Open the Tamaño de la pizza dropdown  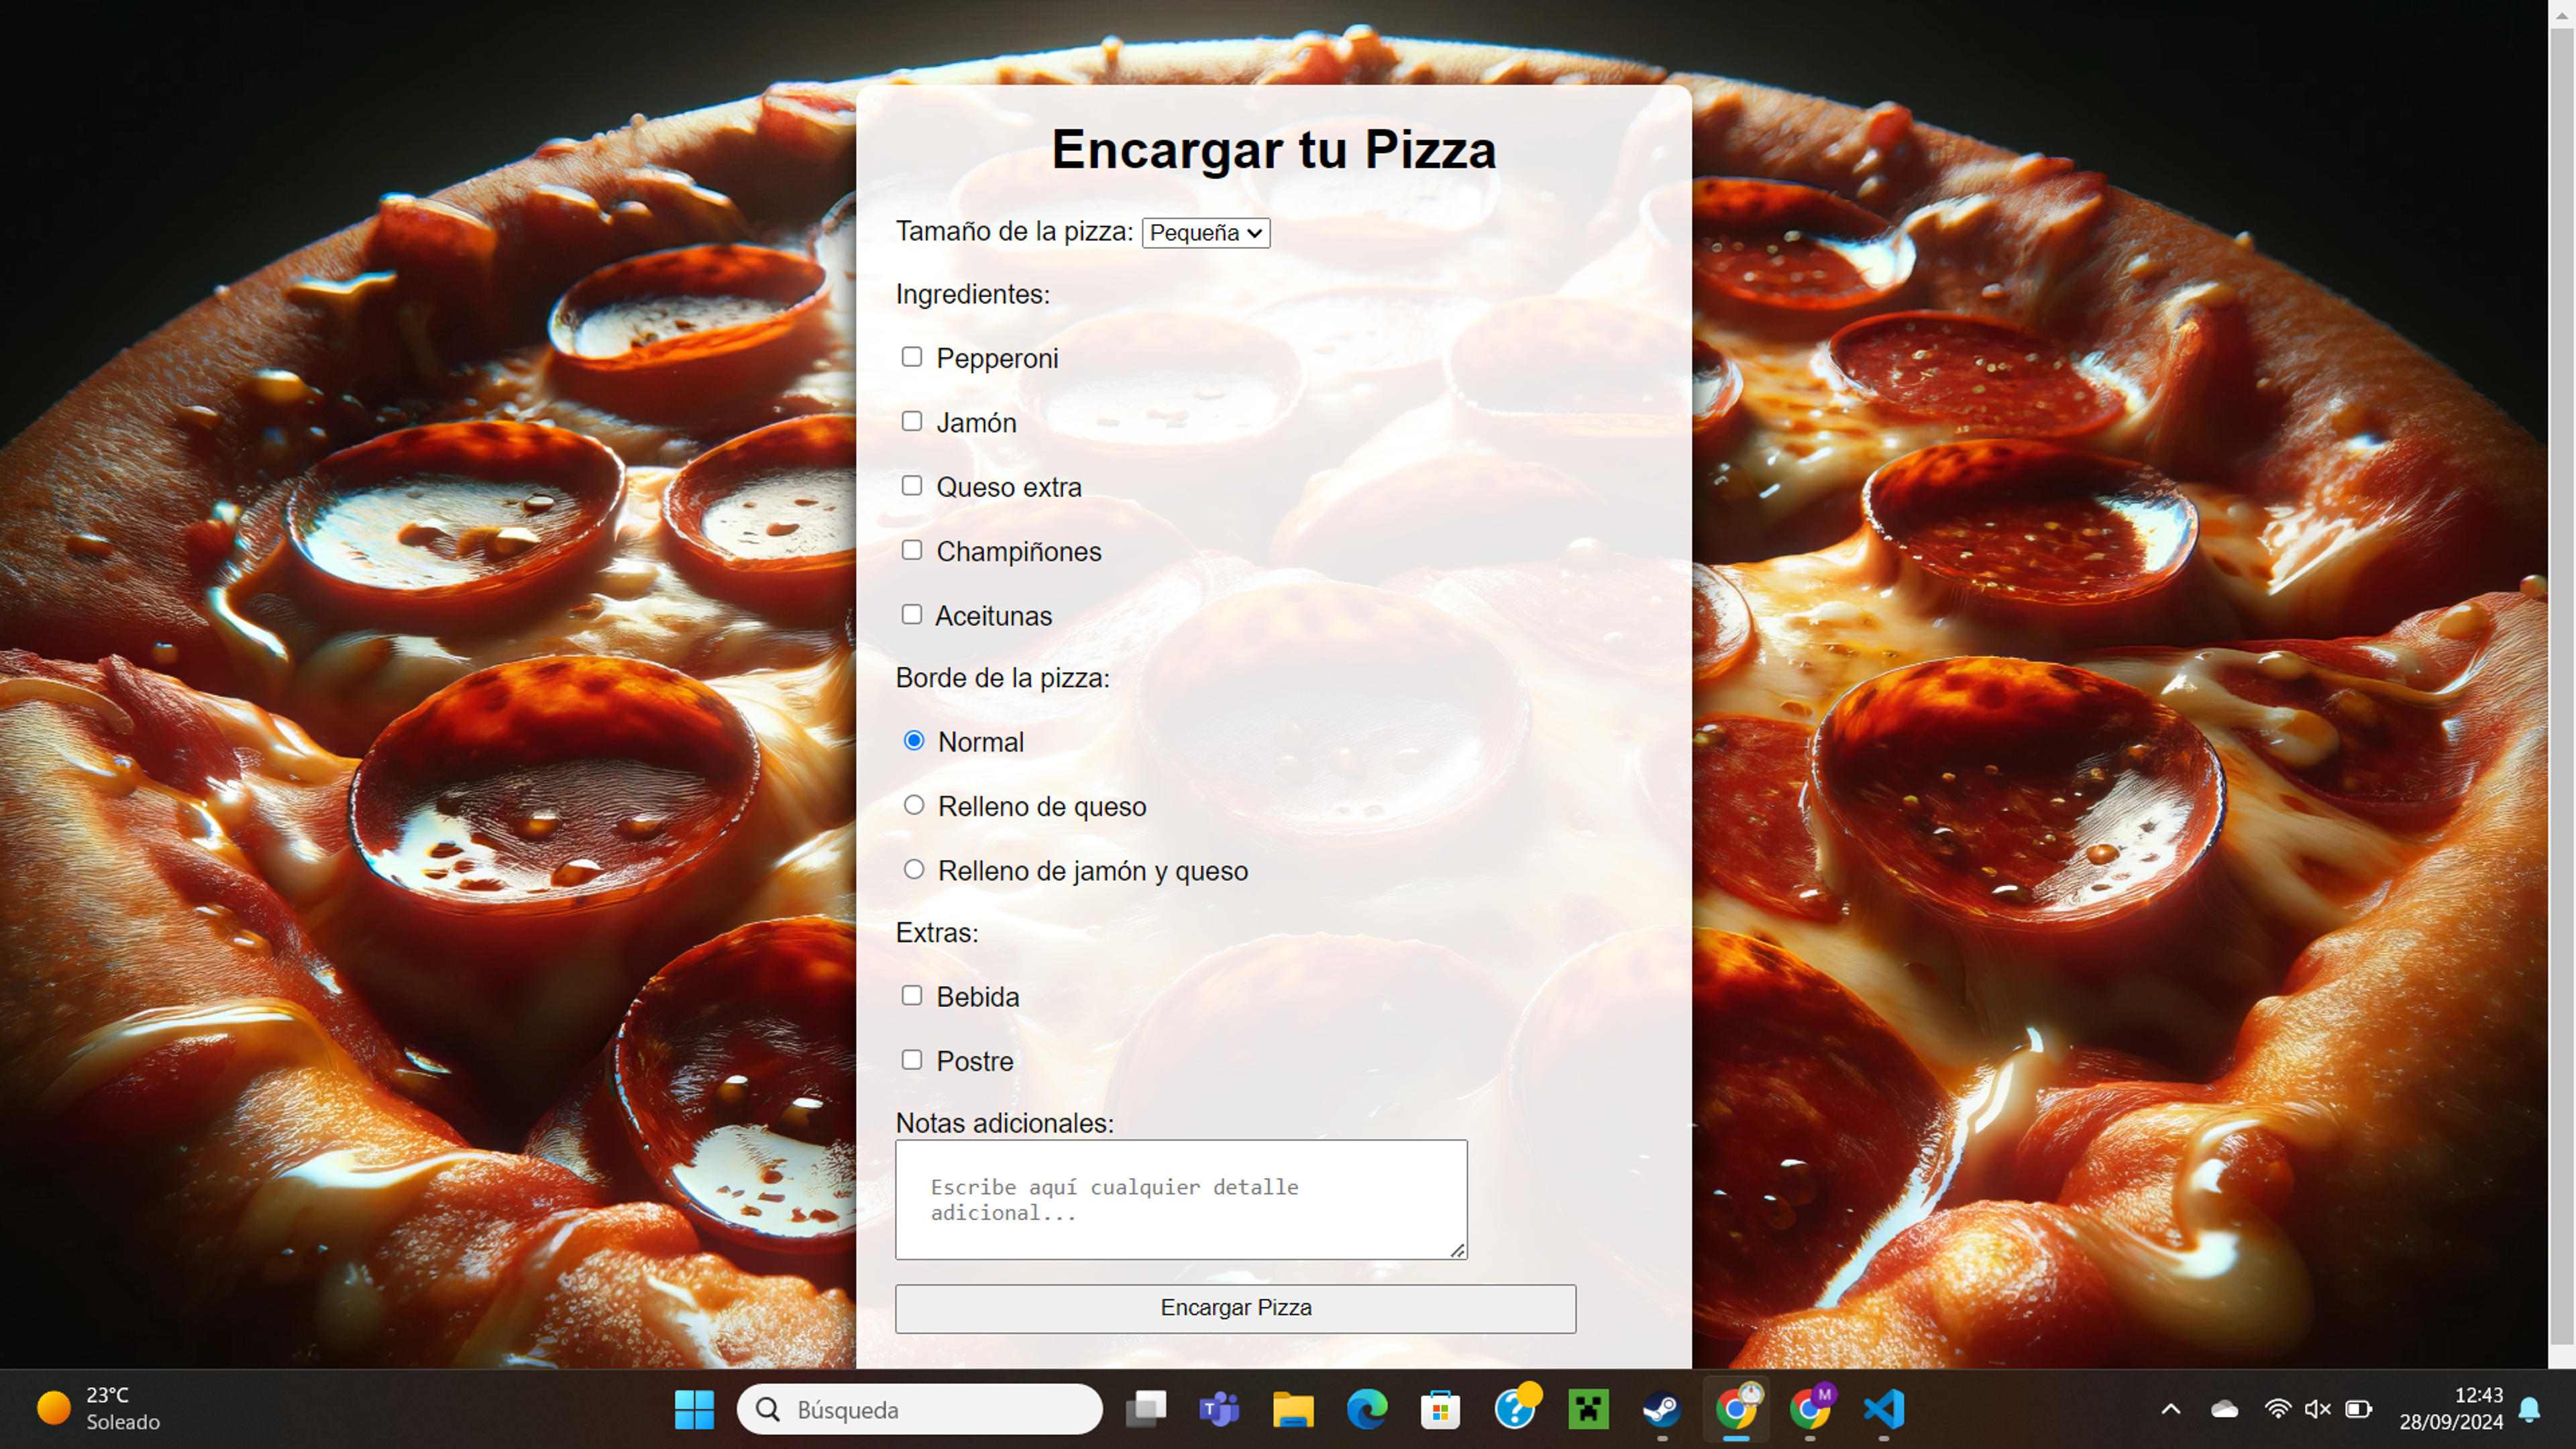coord(1206,233)
